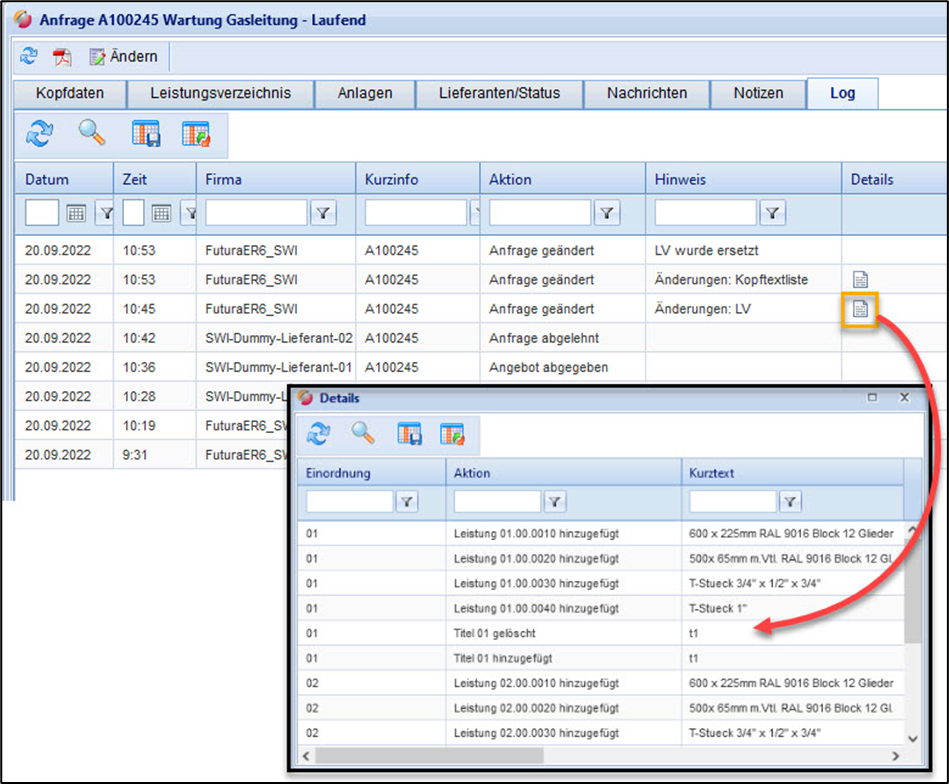
Task: Export the request via the PDF icon
Action: coord(62,56)
